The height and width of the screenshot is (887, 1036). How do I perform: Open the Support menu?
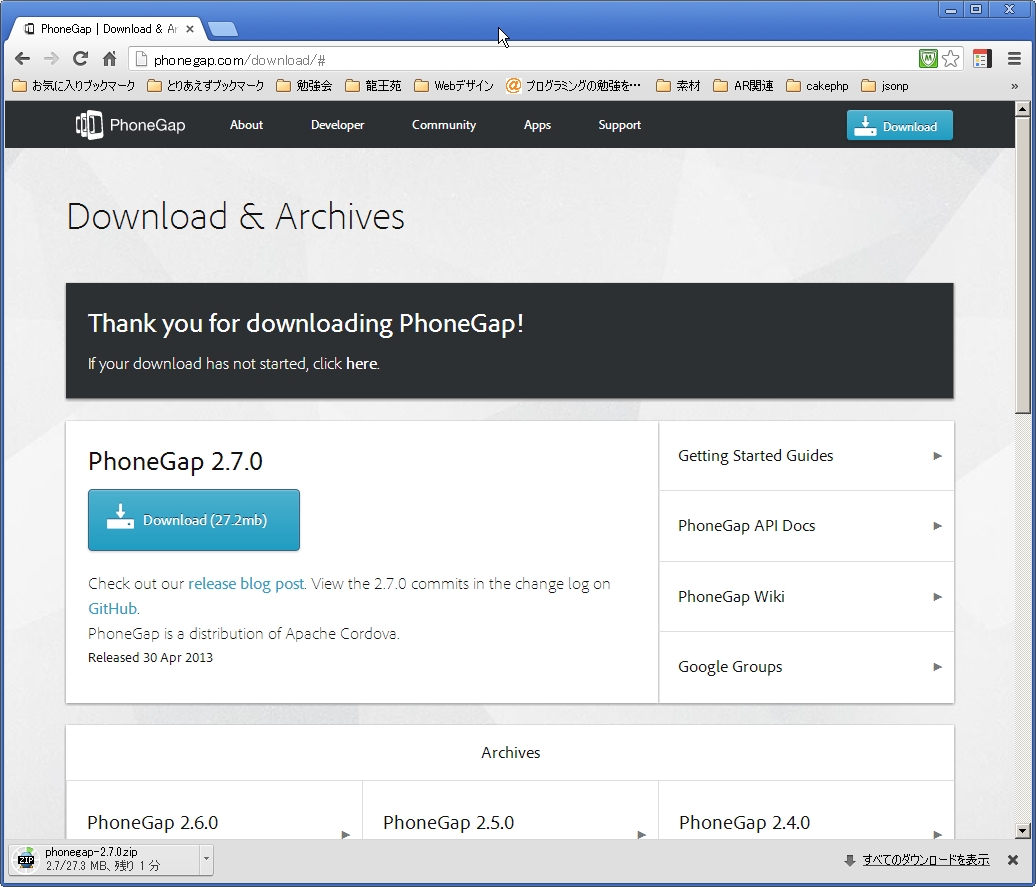click(x=620, y=125)
